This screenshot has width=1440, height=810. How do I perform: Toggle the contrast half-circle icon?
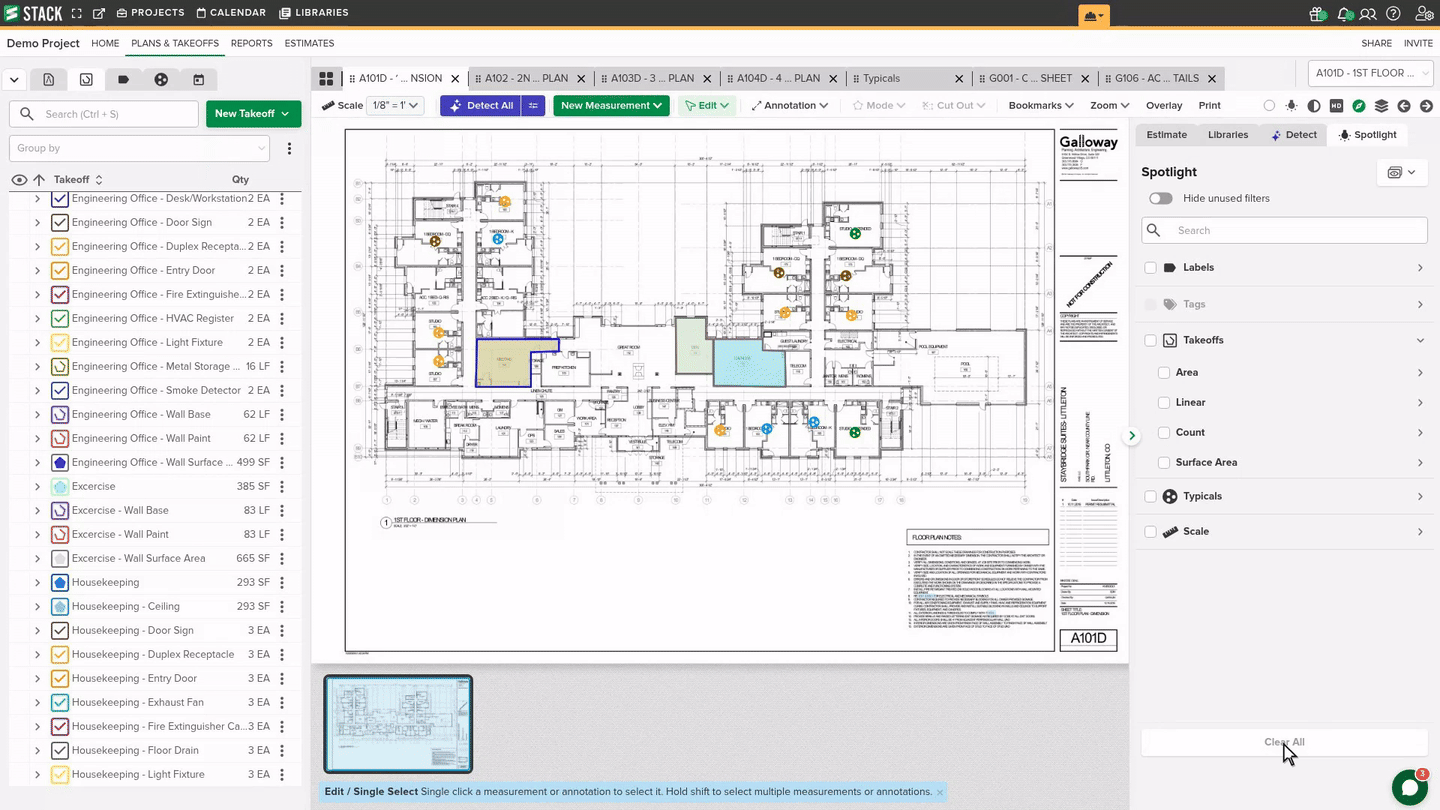click(1314, 106)
